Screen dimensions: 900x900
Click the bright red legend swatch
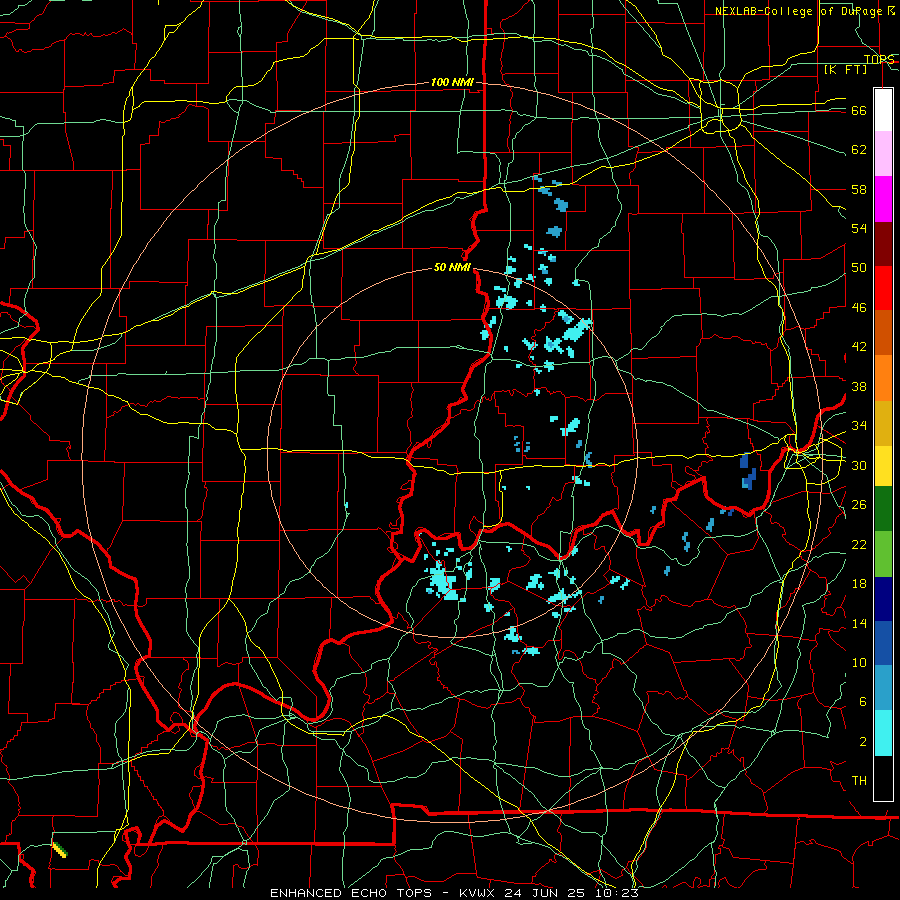pos(883,288)
